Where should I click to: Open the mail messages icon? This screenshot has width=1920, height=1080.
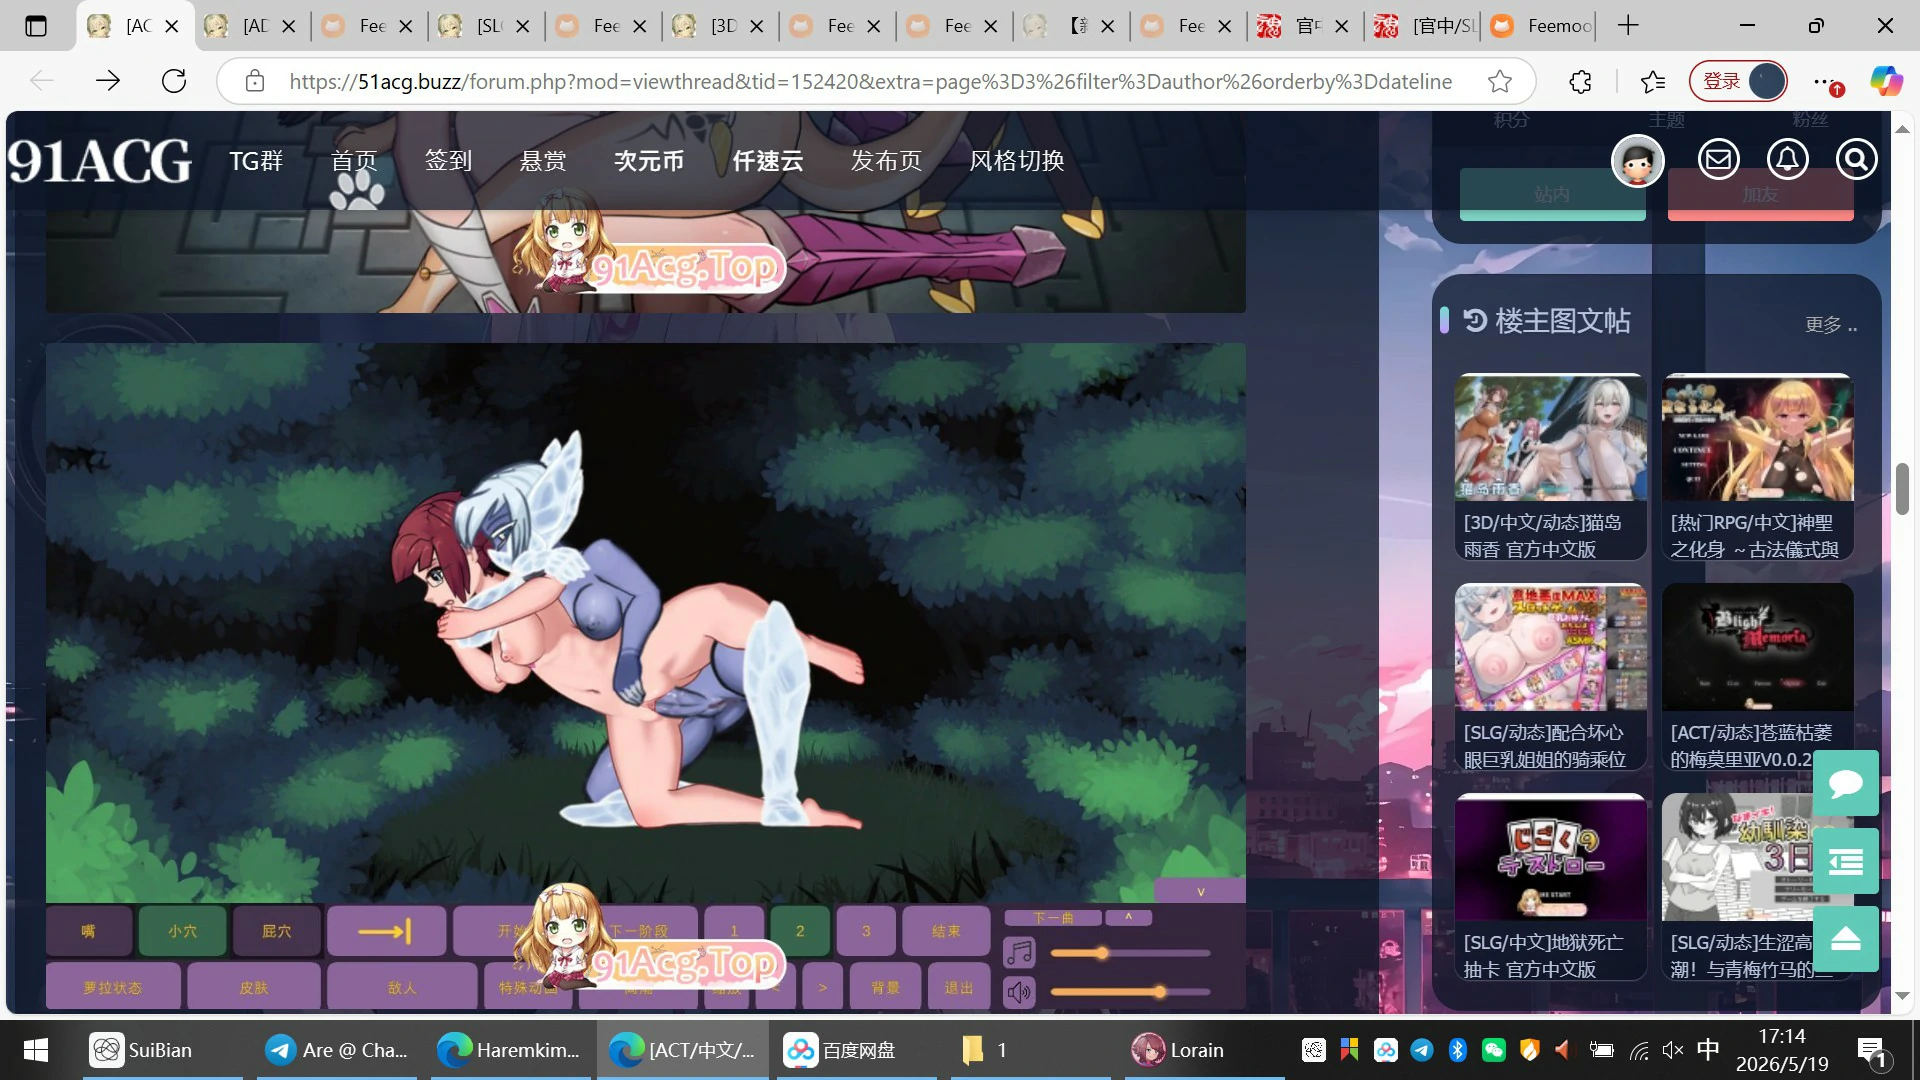[x=1719, y=159]
